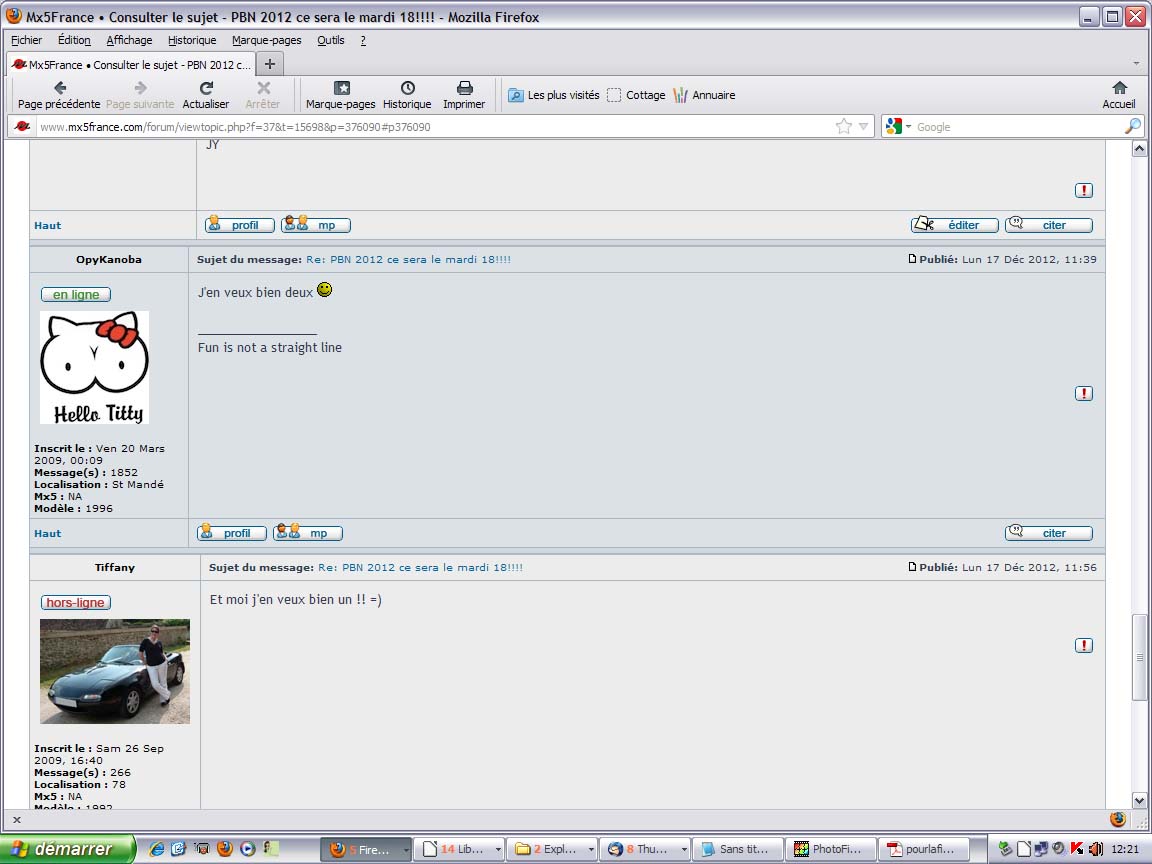Go to home page via Accueil
Screen dimensions: 1152x864
[x=1118, y=95]
